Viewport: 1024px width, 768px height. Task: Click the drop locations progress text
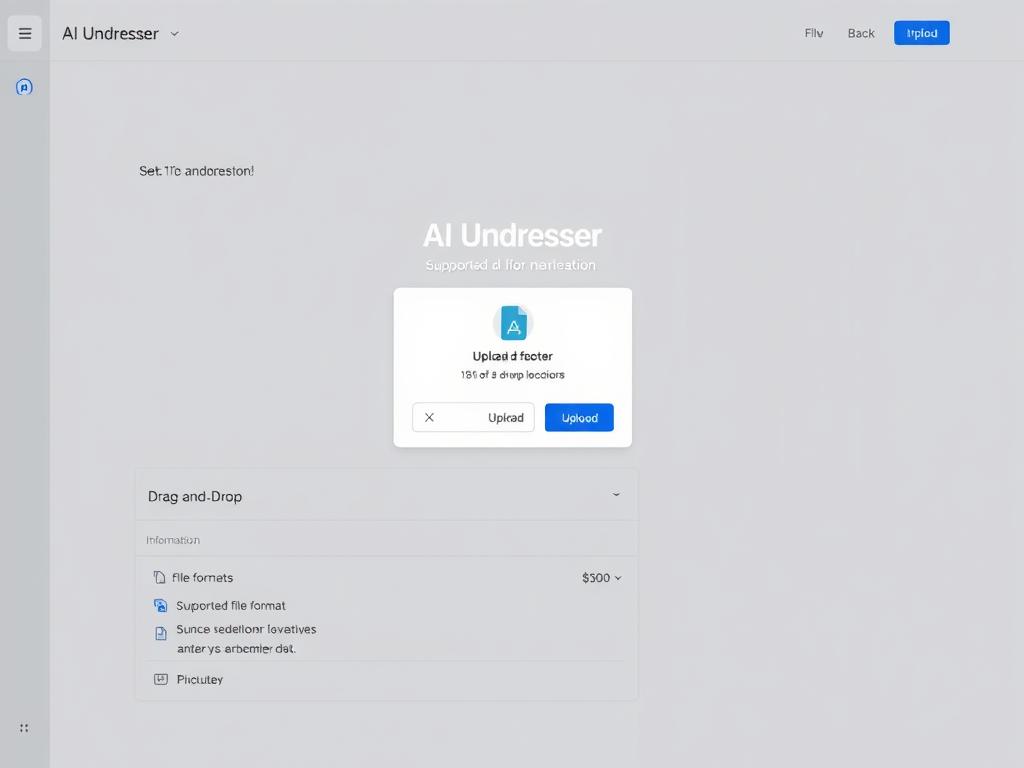(512, 374)
